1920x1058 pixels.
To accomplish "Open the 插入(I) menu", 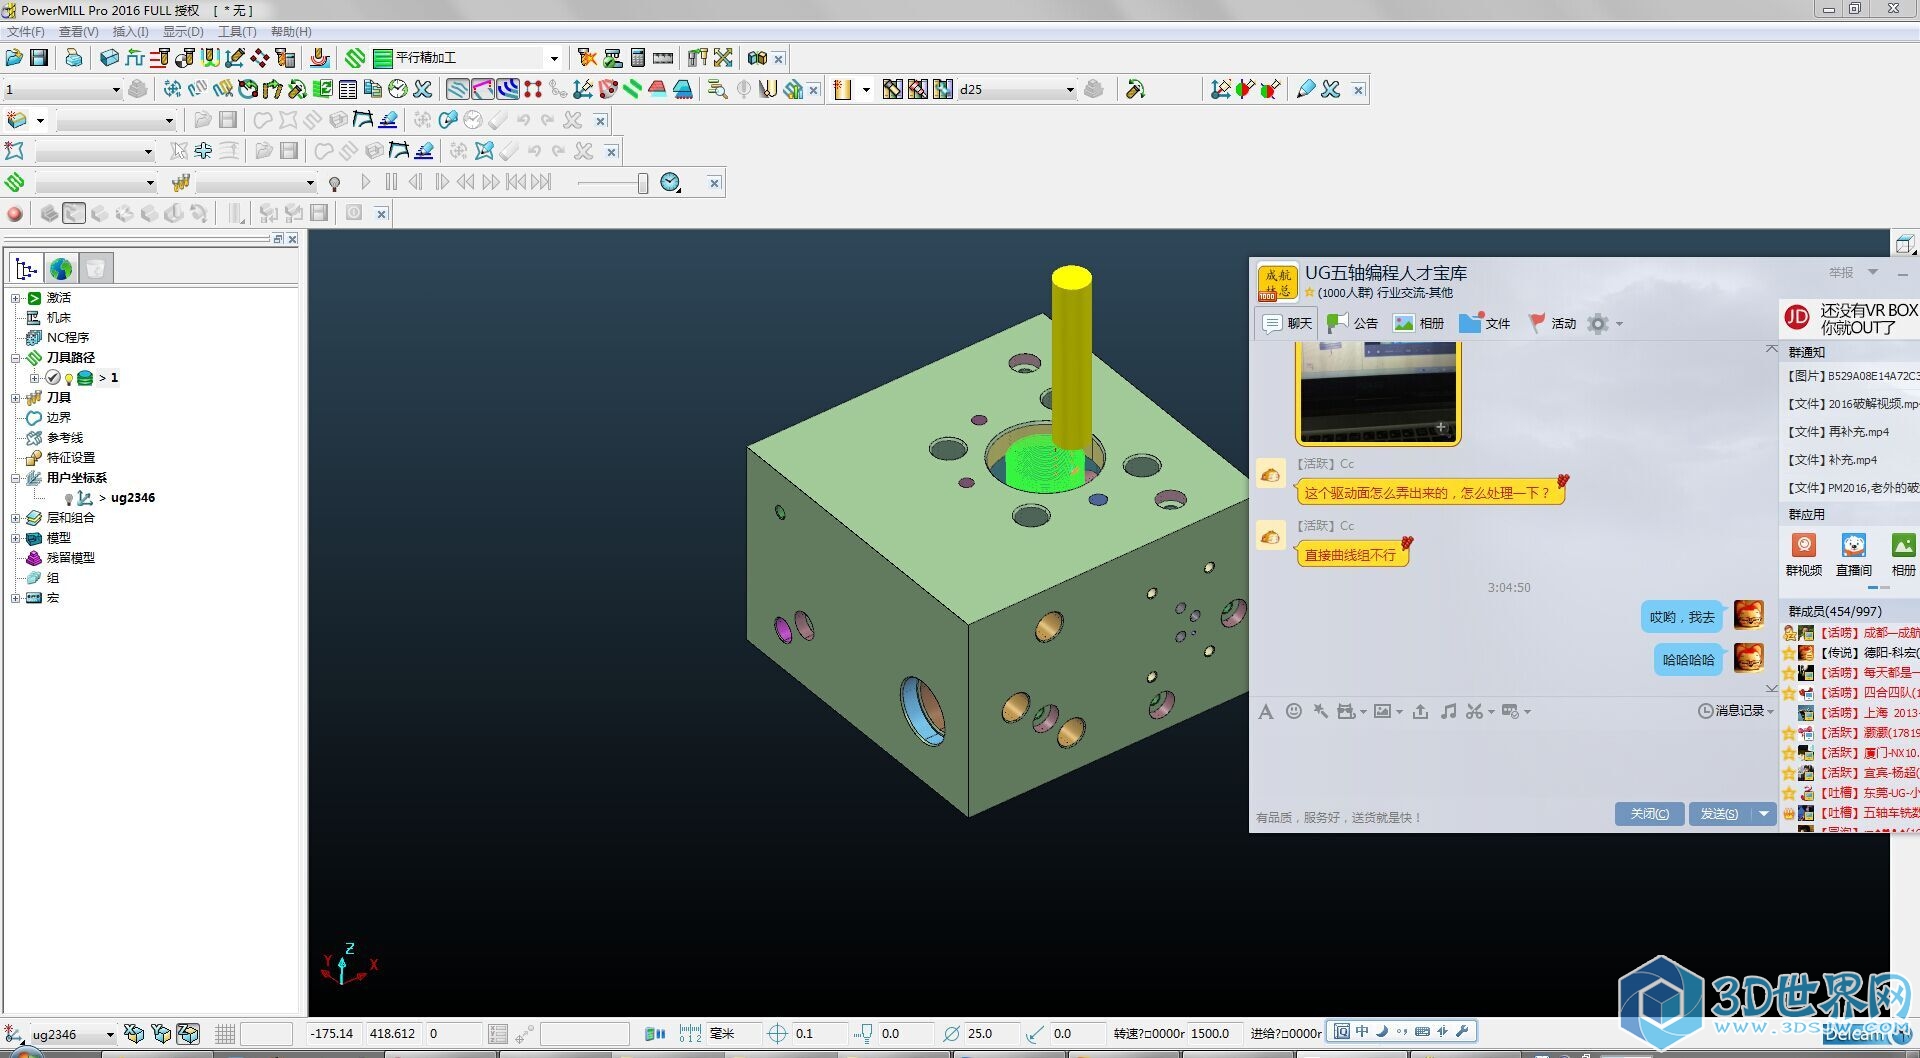I will tap(130, 32).
